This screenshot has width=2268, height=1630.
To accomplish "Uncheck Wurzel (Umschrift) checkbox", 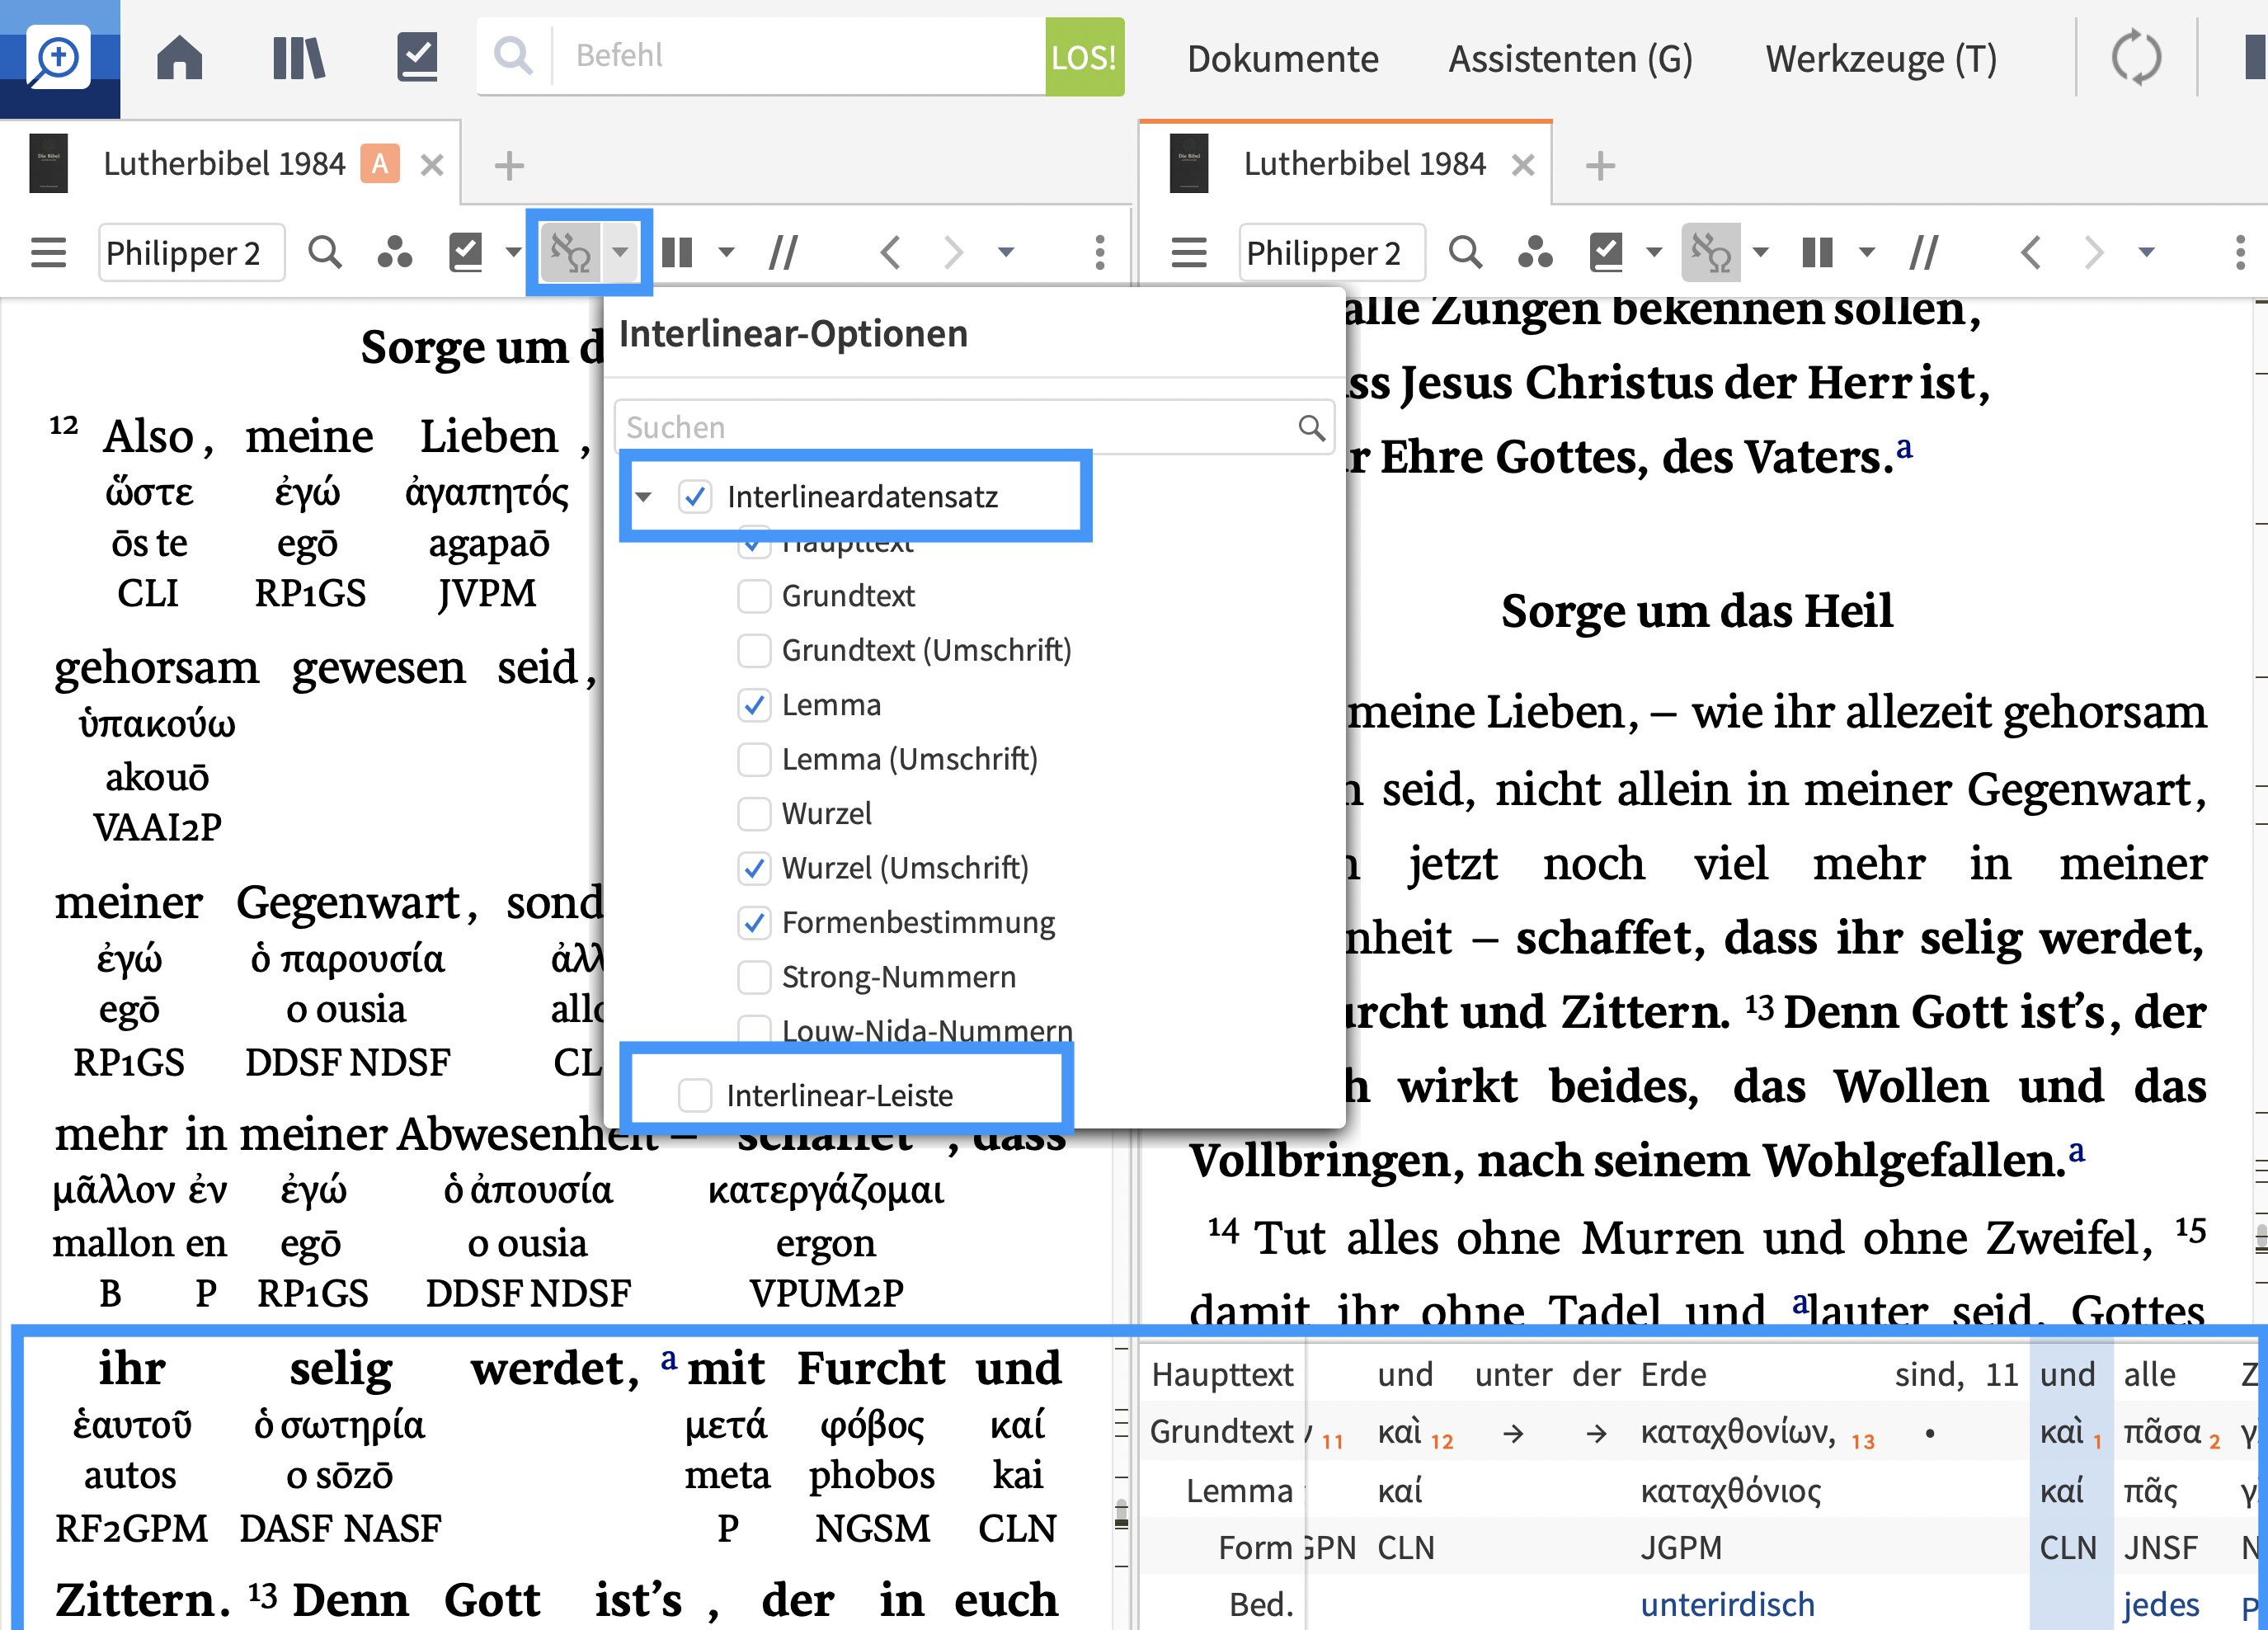I will pos(754,868).
